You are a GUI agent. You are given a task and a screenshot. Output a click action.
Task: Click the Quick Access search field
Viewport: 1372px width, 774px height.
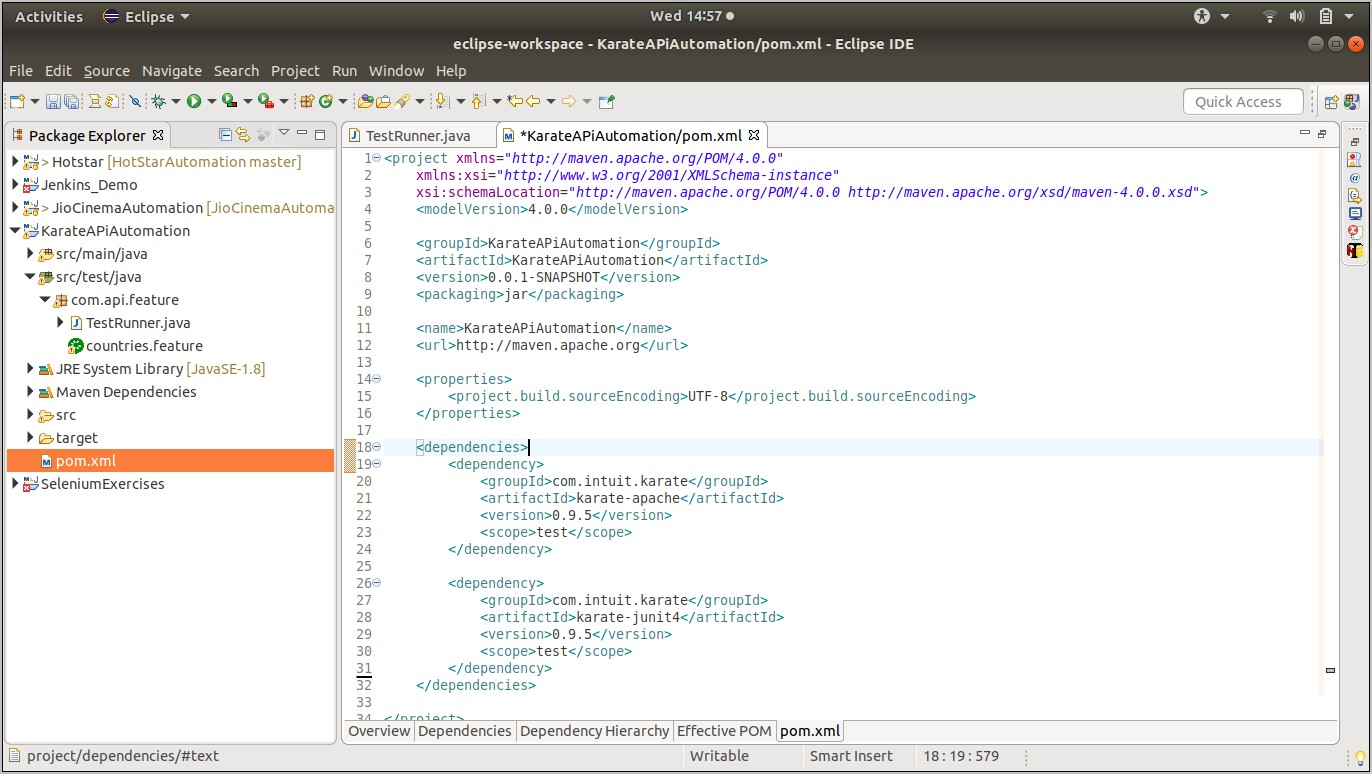point(1244,101)
